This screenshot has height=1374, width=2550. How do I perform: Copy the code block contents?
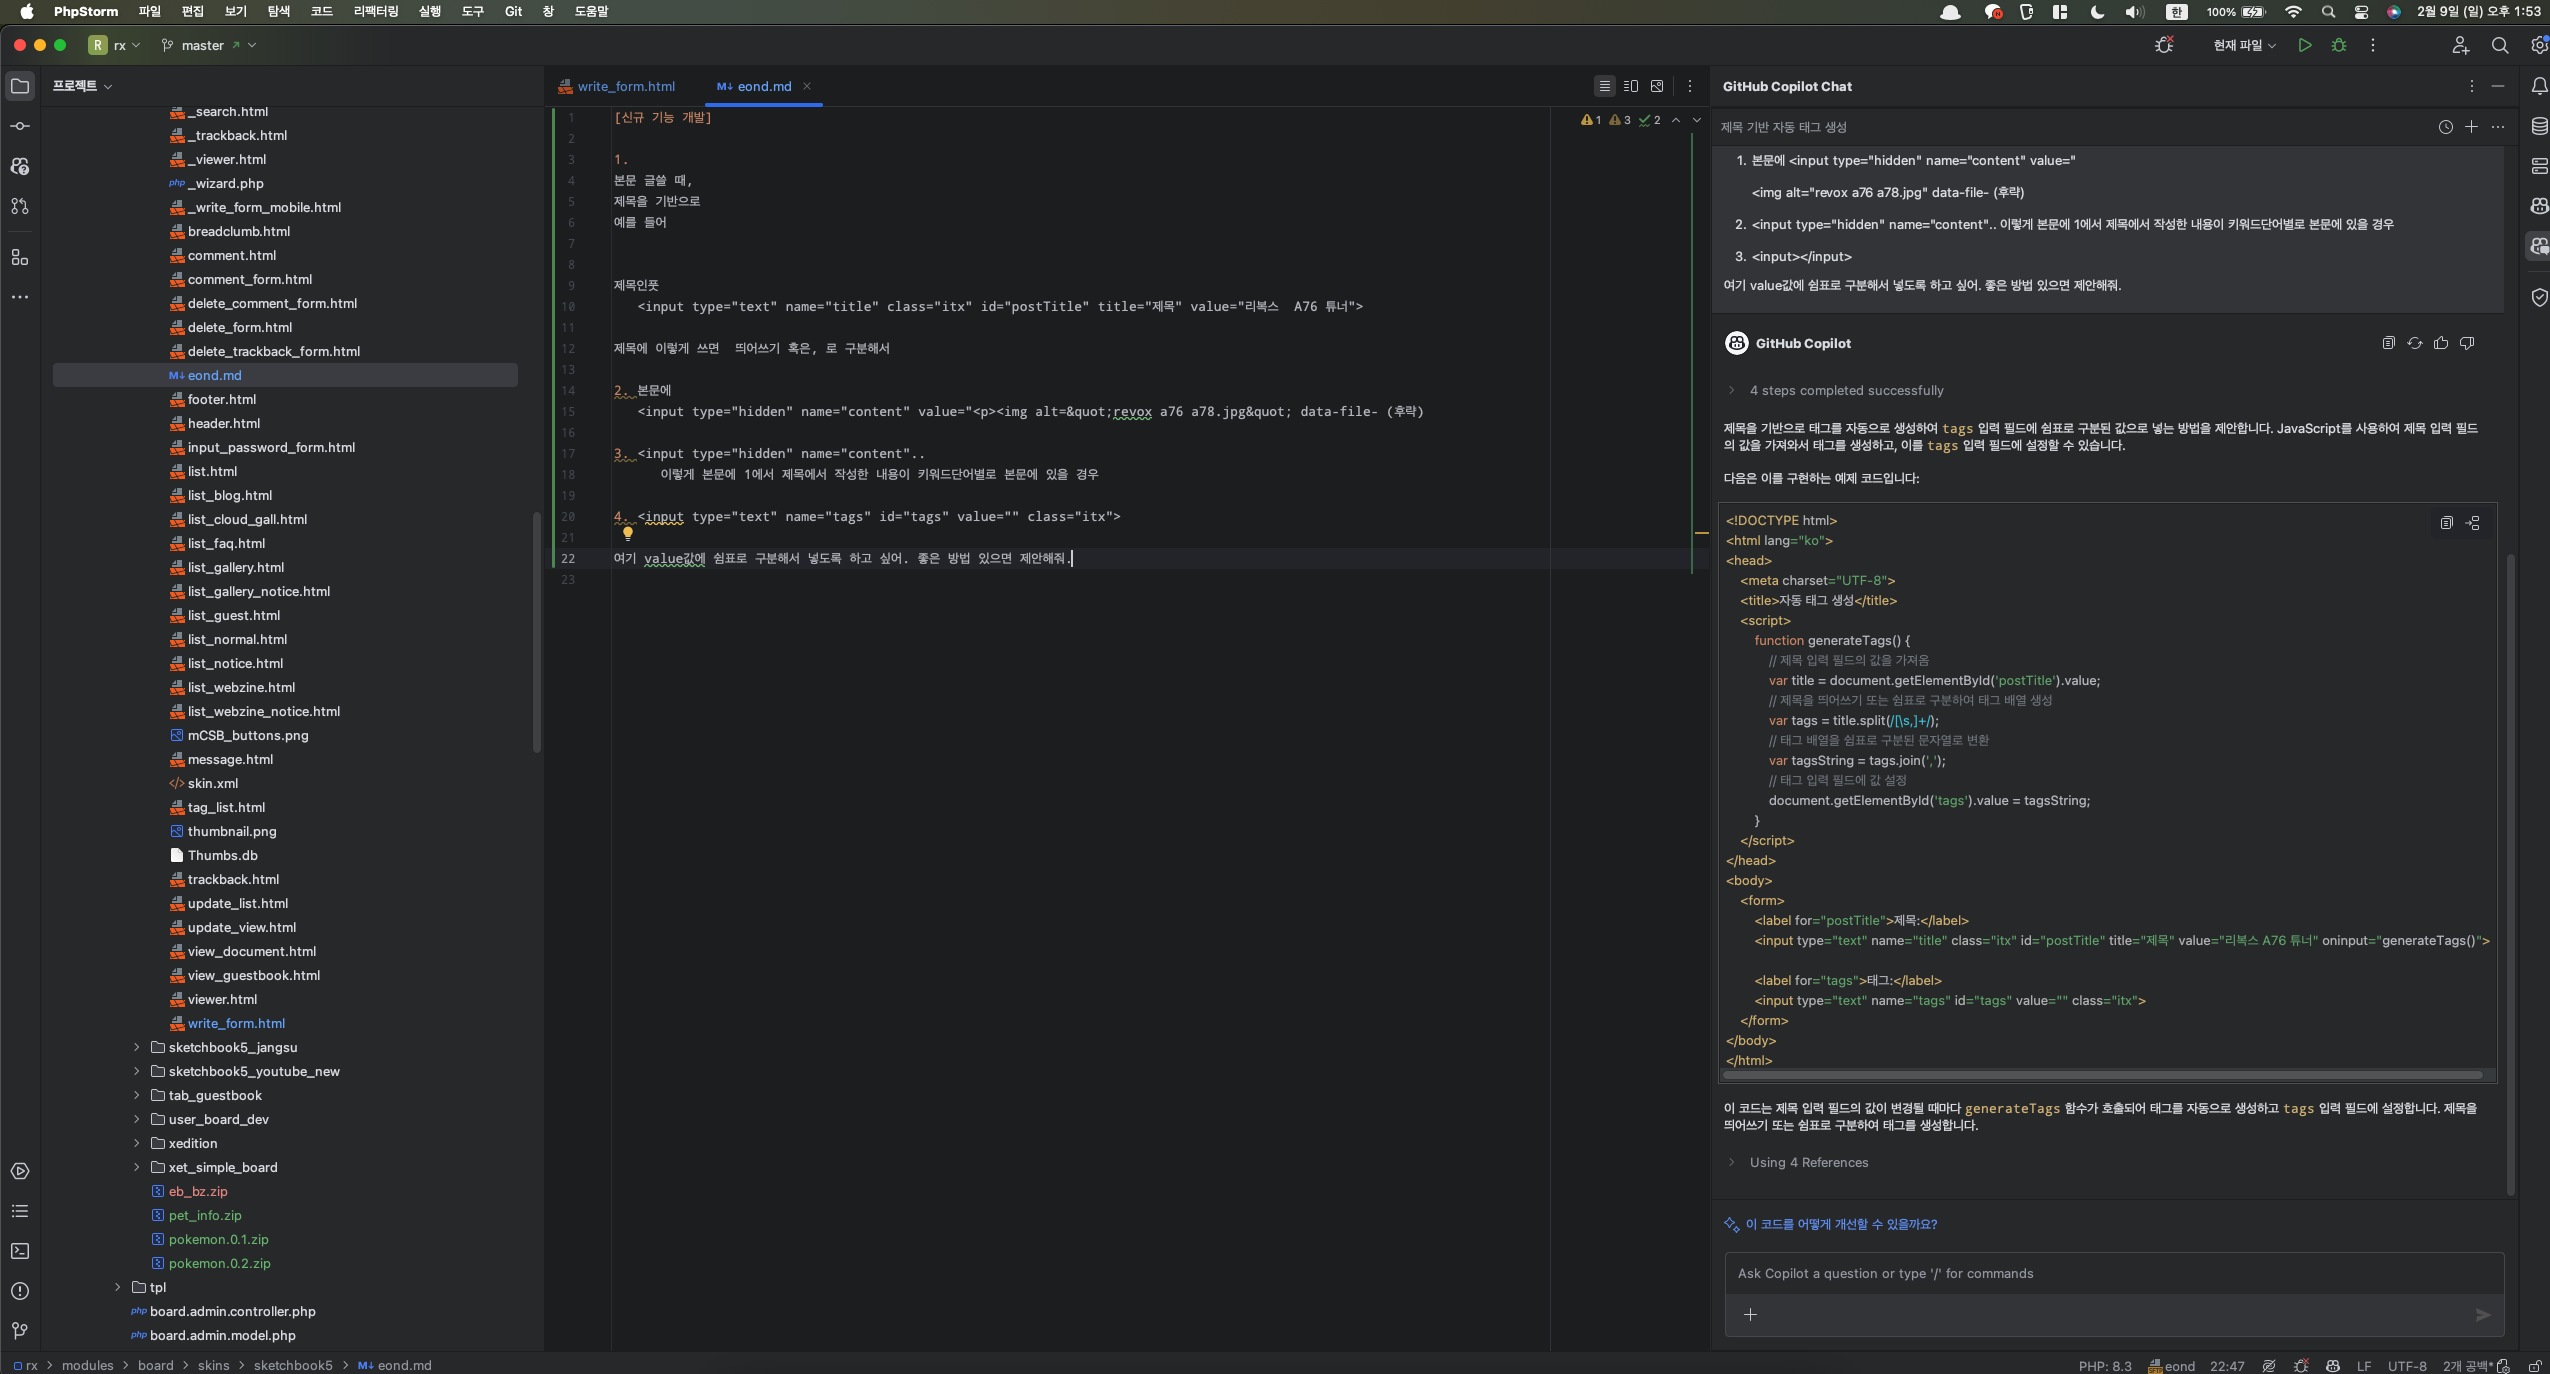coord(2446,523)
